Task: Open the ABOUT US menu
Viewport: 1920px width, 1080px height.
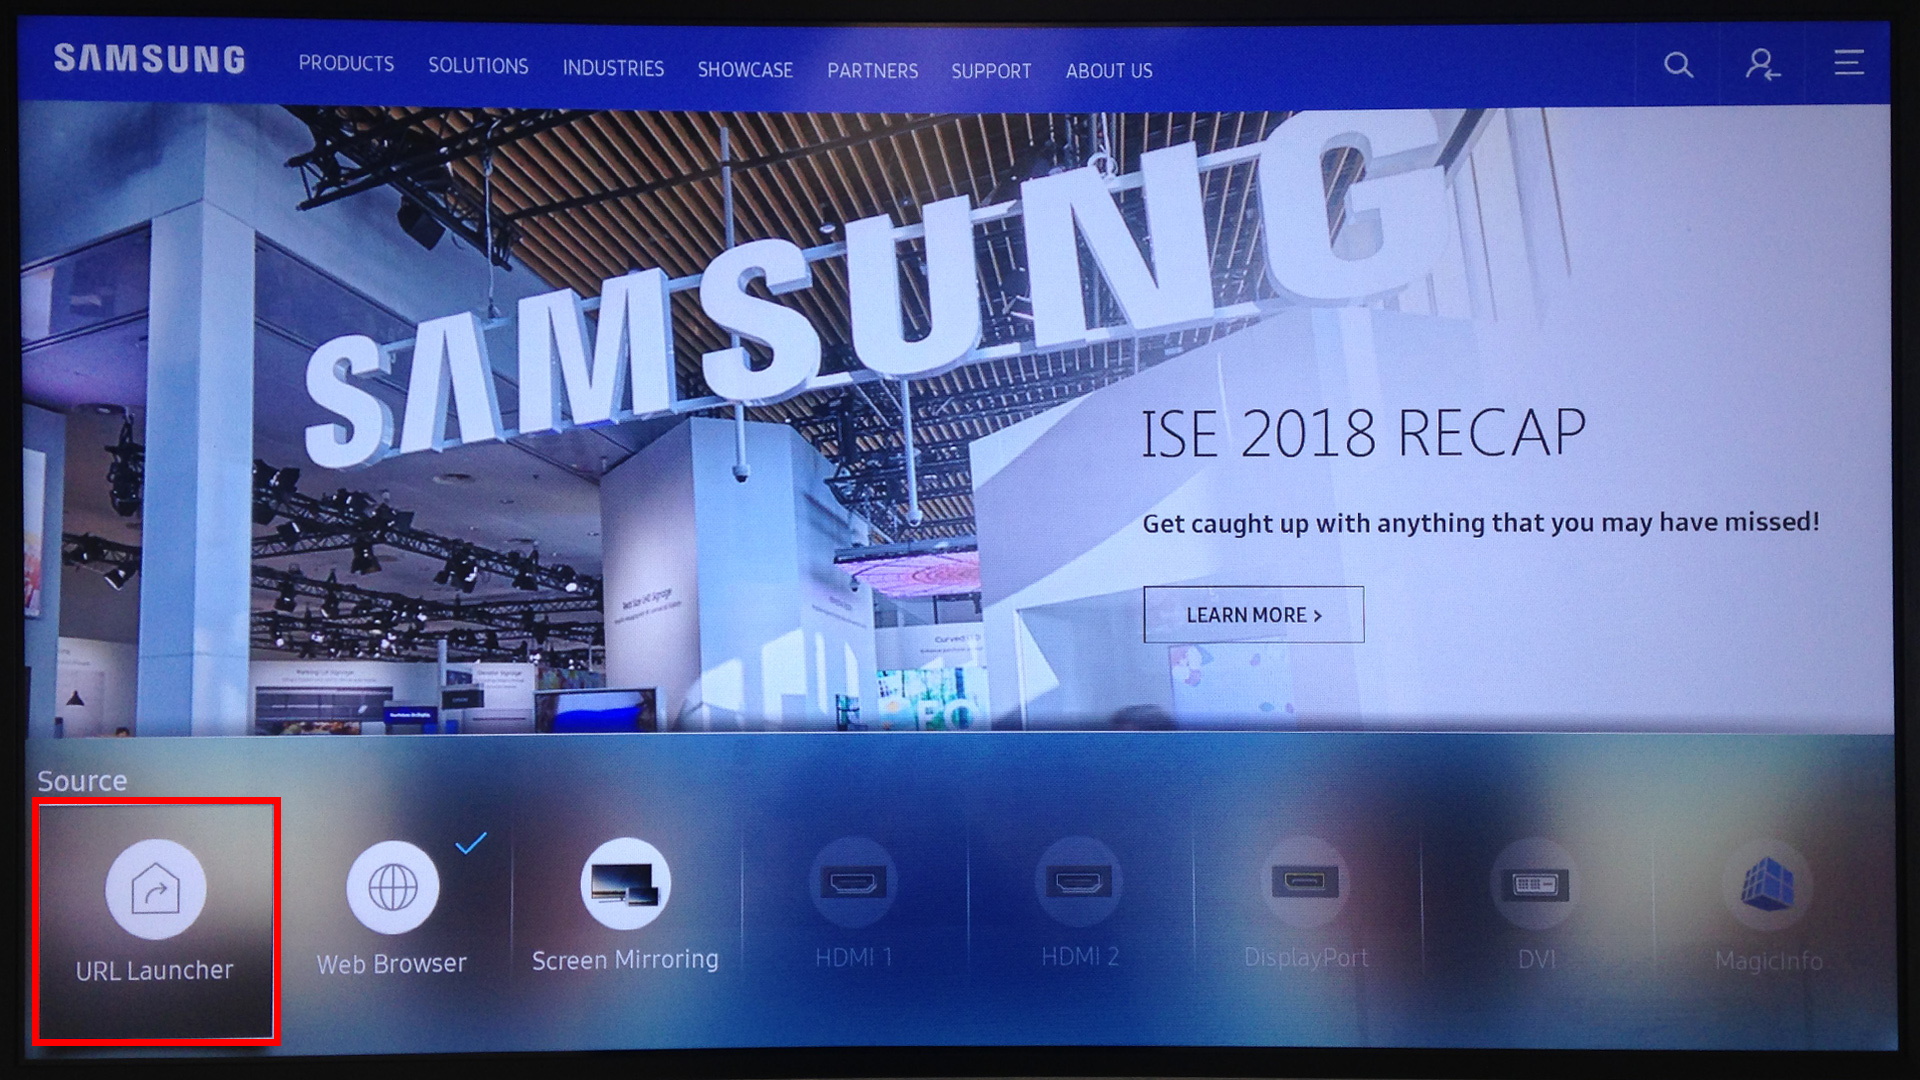Action: [1109, 71]
